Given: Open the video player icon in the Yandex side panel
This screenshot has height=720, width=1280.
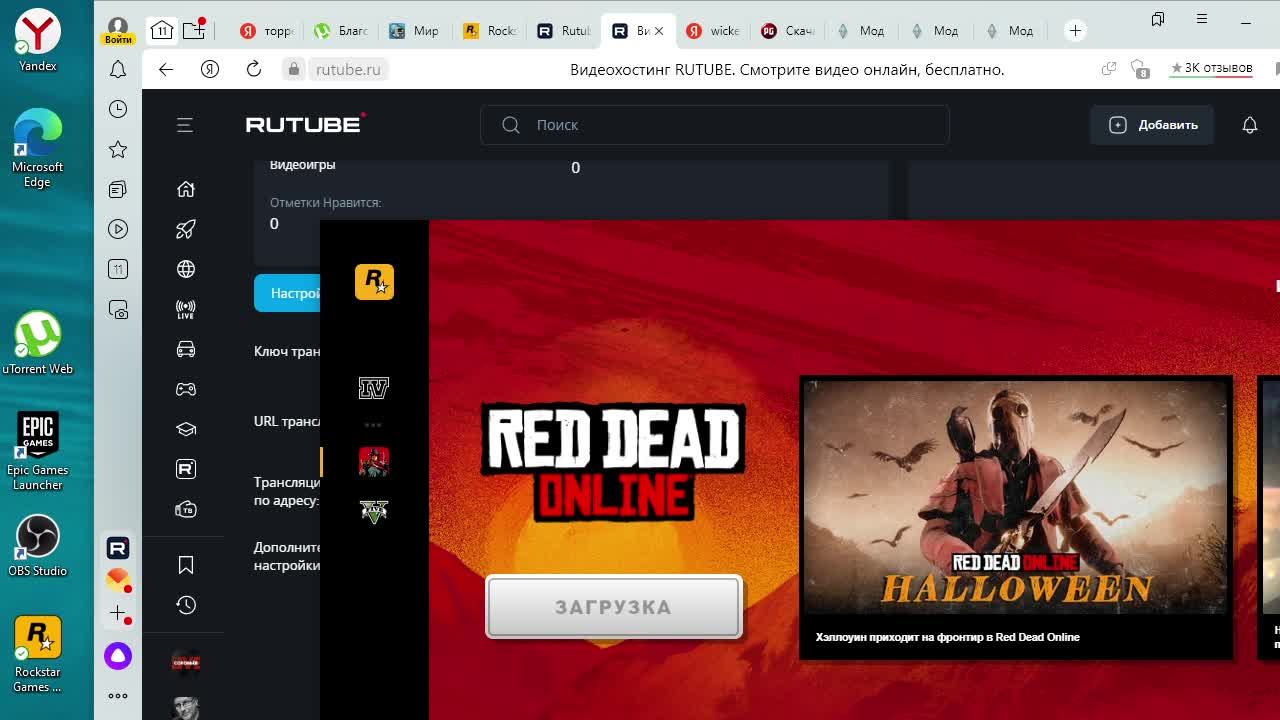Looking at the screenshot, I should (x=118, y=229).
